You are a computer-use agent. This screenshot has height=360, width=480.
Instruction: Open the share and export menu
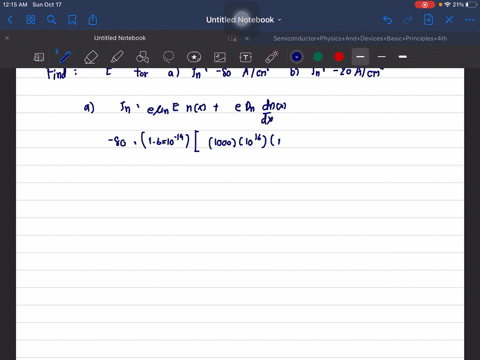coord(93,20)
